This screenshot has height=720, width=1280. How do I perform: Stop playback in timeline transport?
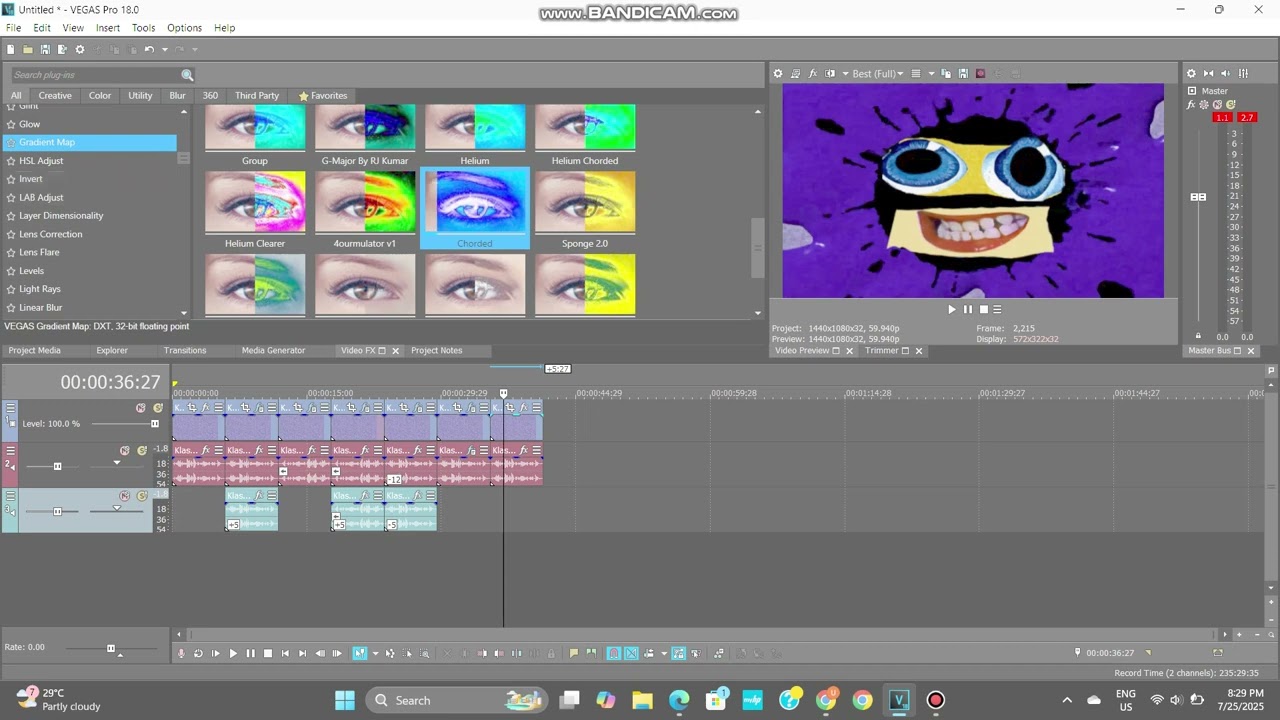pyautogui.click(x=267, y=653)
